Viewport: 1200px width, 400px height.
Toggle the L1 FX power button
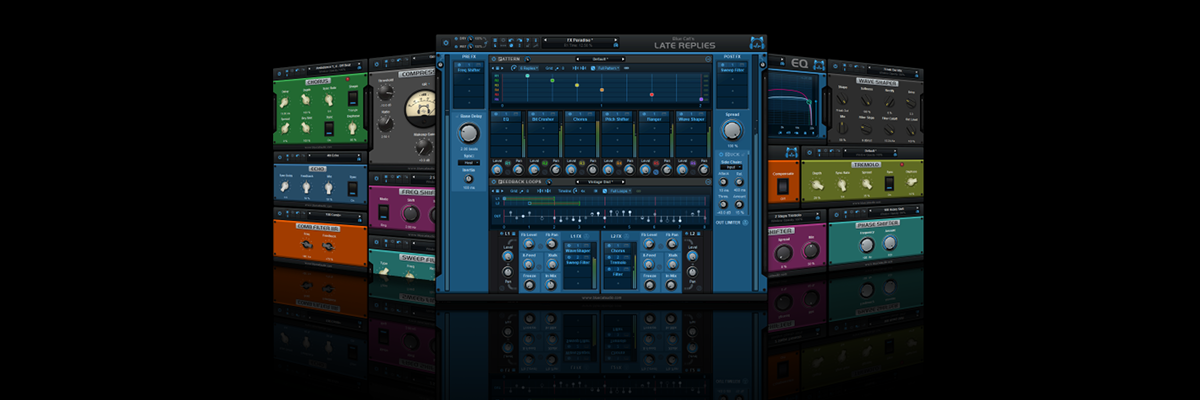[x=587, y=237]
